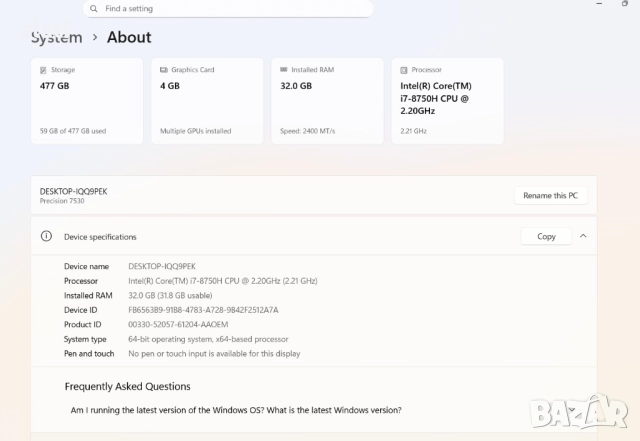640x441 pixels.
Task: Click the Device specifications info icon
Action: click(x=46, y=237)
